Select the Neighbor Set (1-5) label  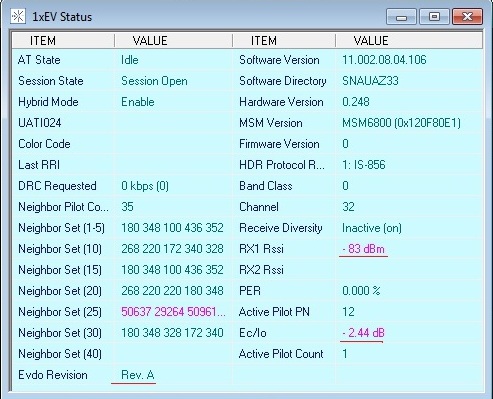pyautogui.click(x=61, y=228)
